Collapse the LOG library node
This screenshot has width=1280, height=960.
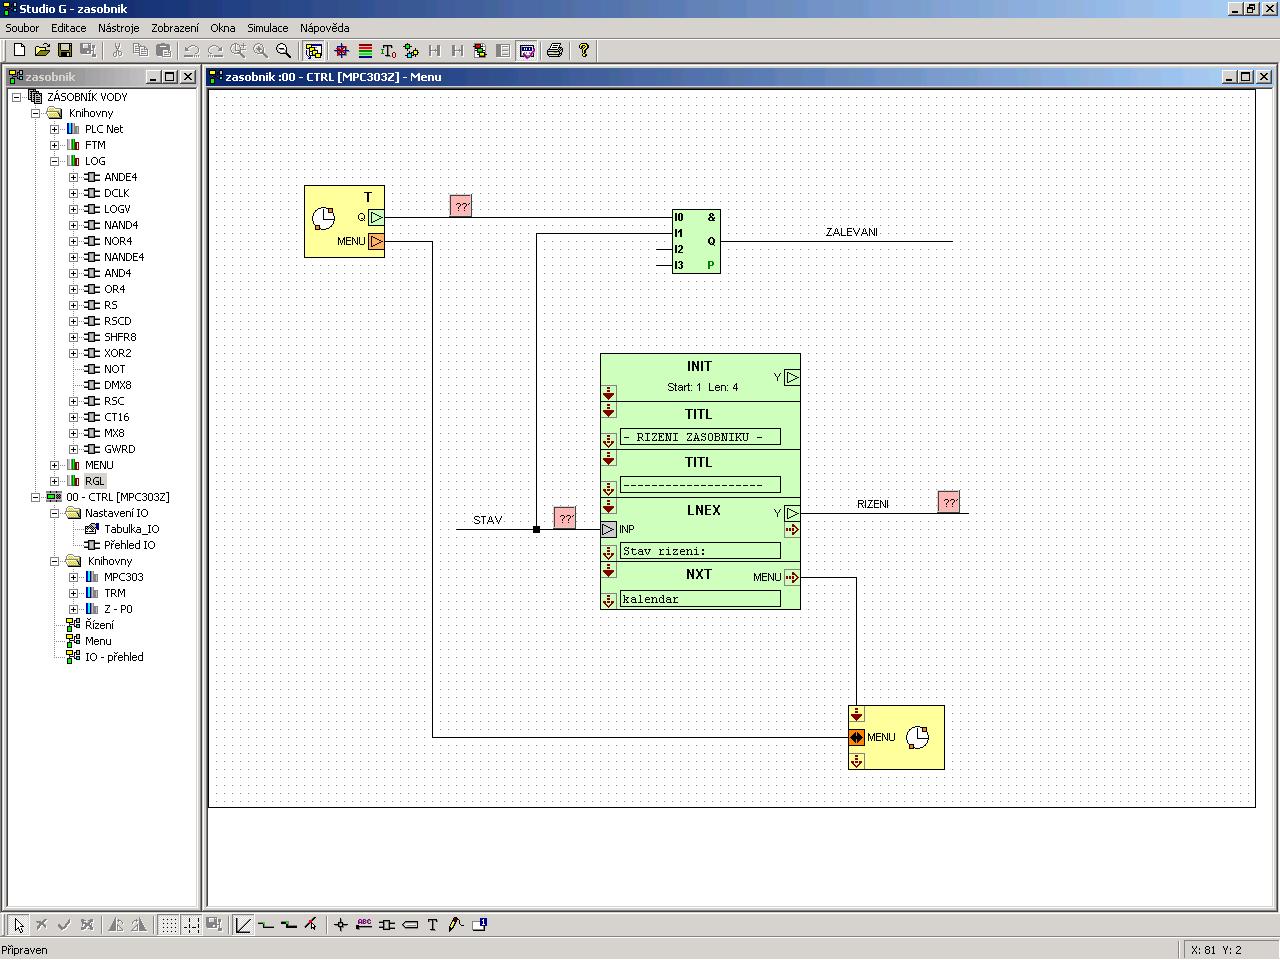(x=55, y=161)
